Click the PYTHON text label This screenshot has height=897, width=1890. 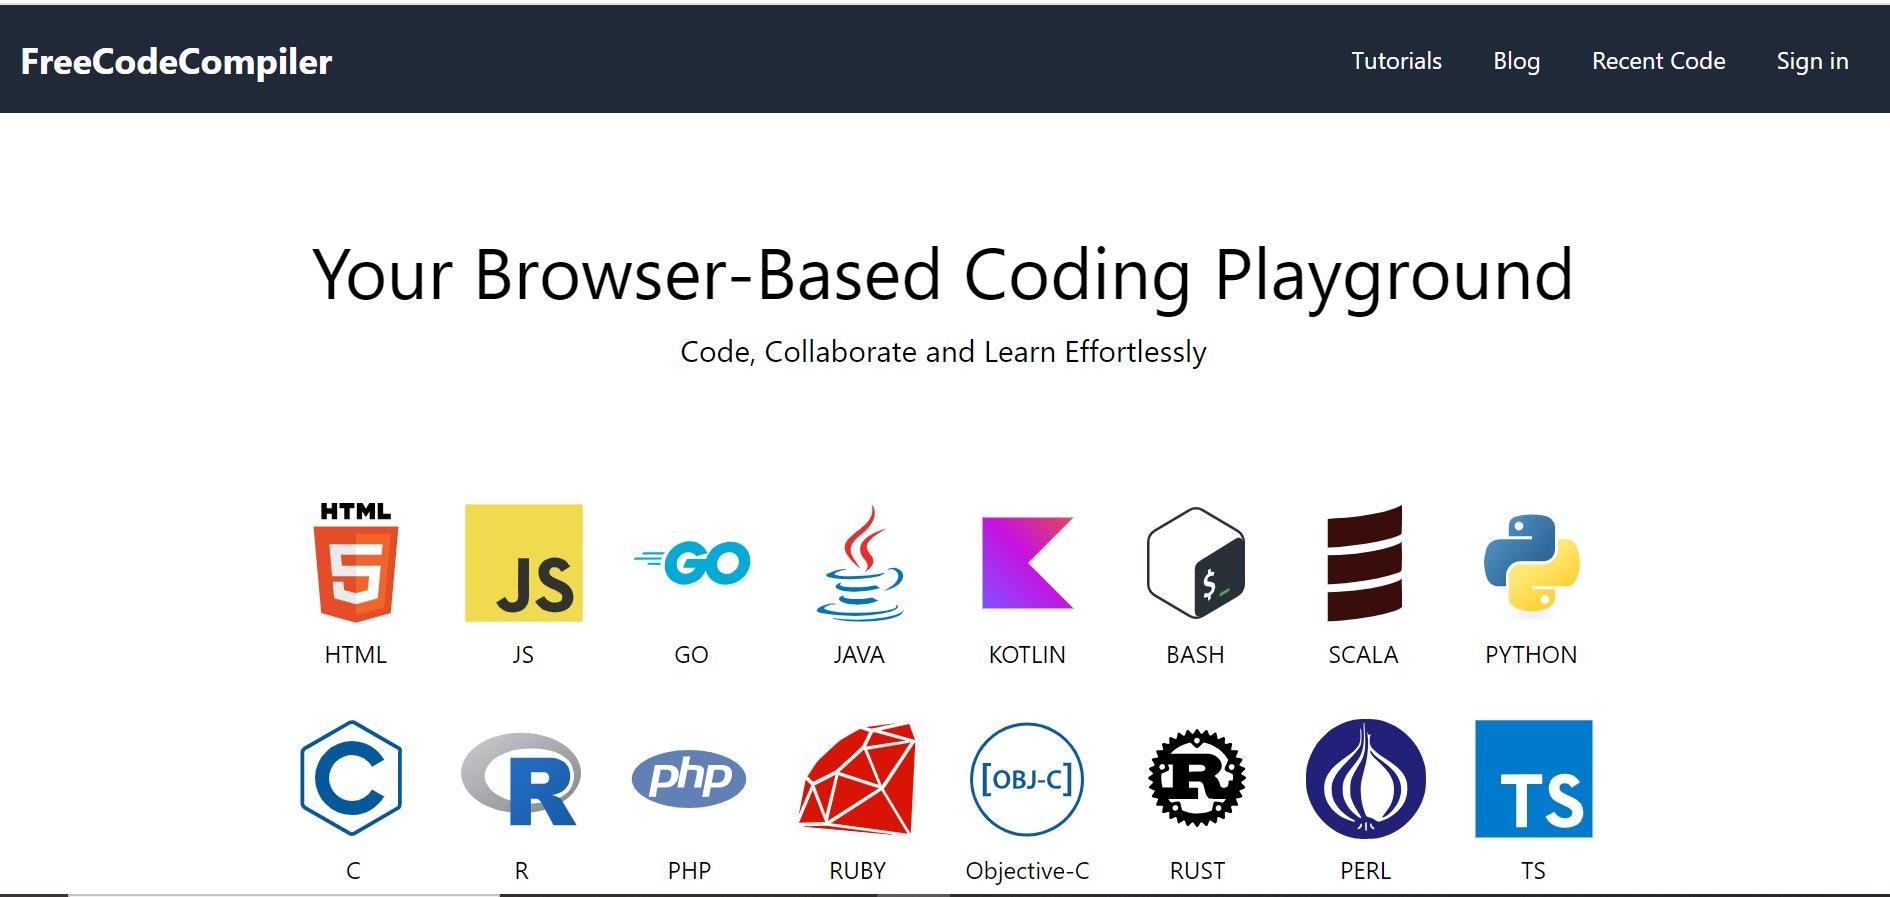(x=1531, y=655)
